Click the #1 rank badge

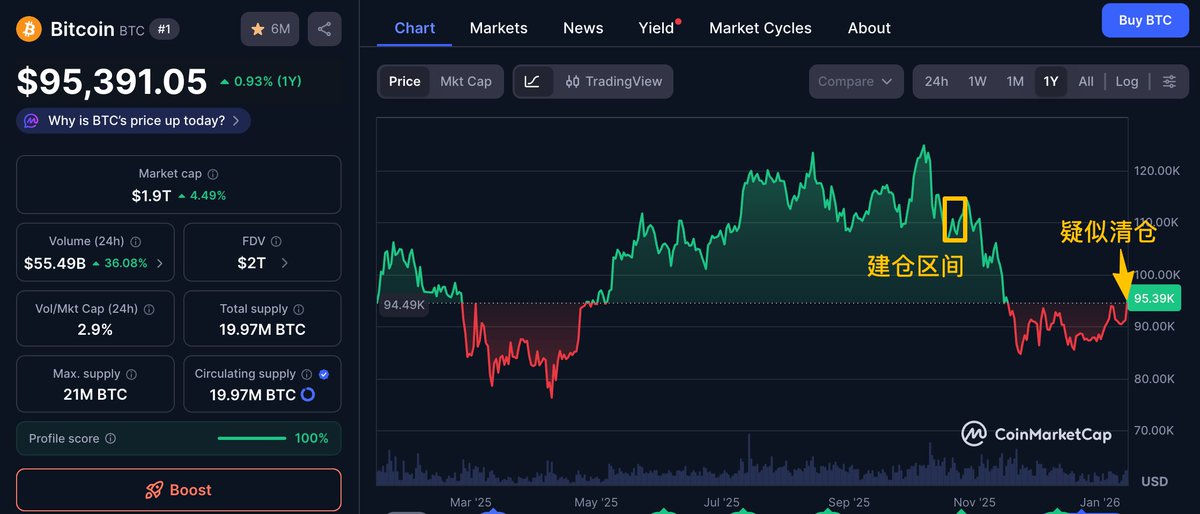coord(165,29)
